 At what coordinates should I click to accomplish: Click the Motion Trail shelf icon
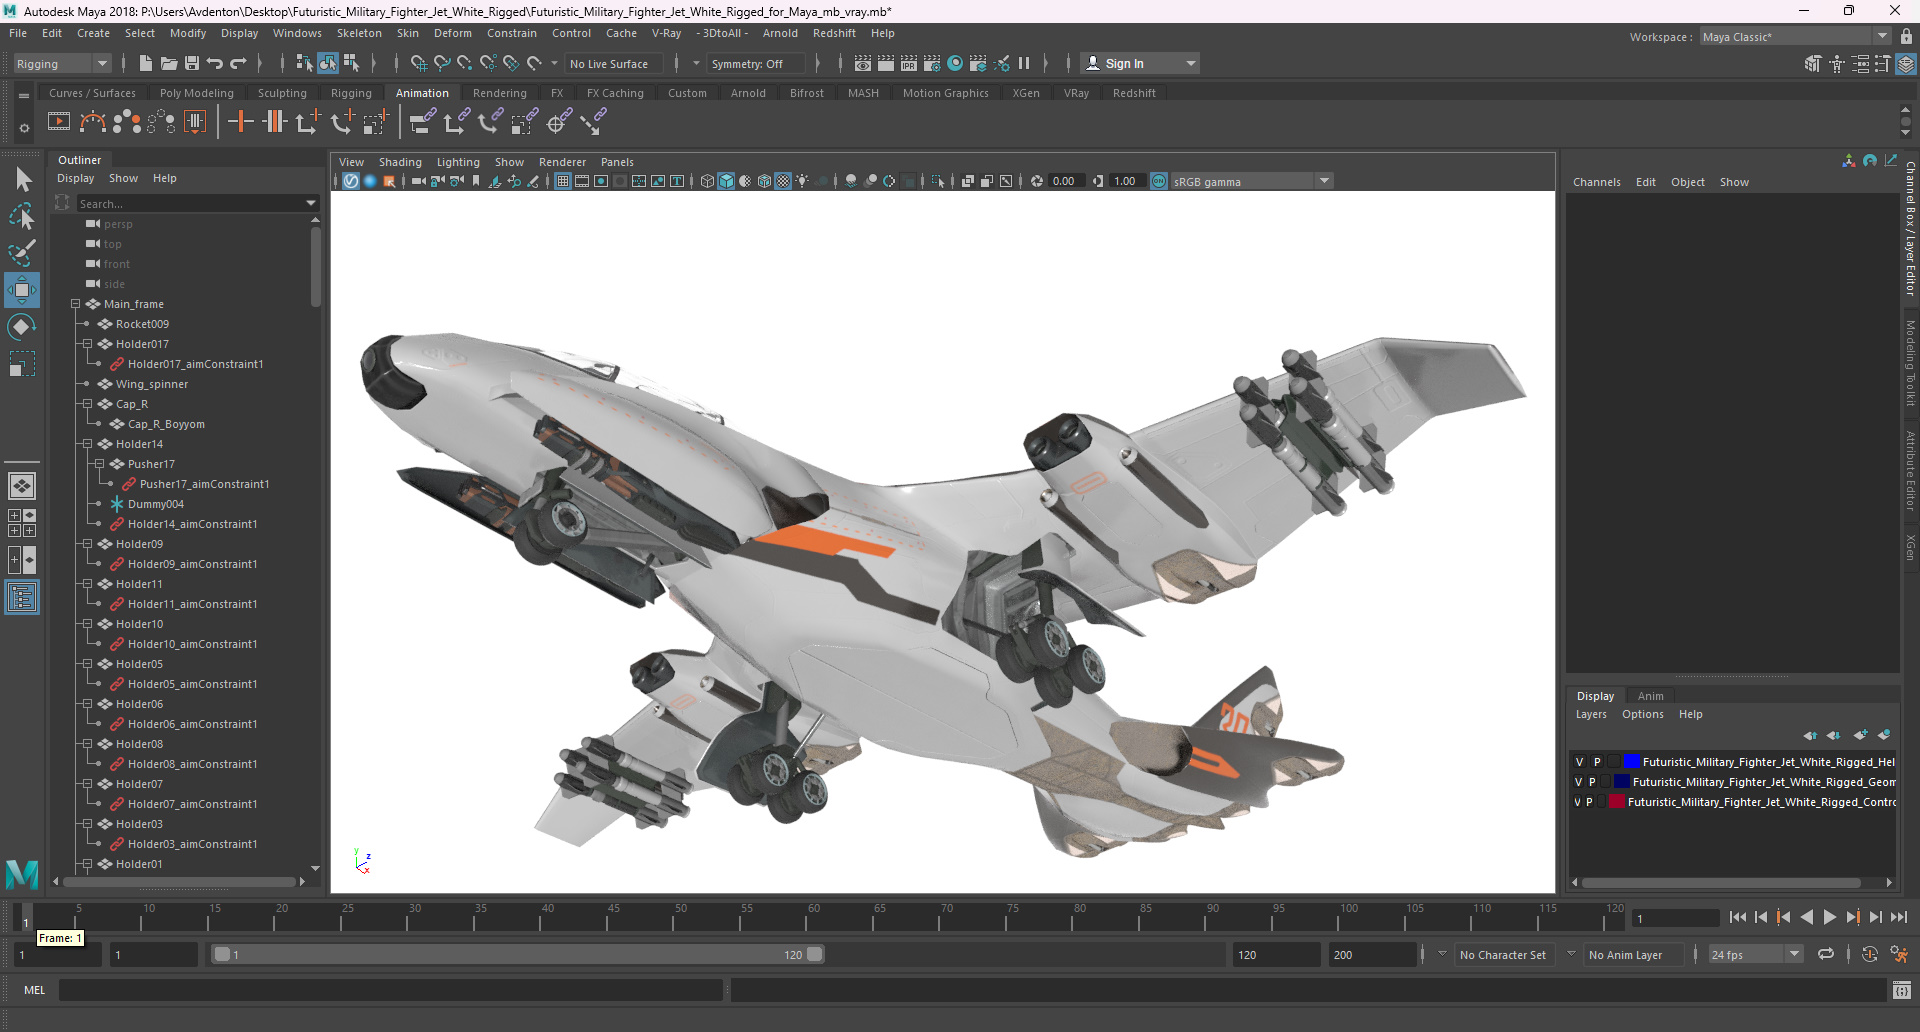click(93, 122)
